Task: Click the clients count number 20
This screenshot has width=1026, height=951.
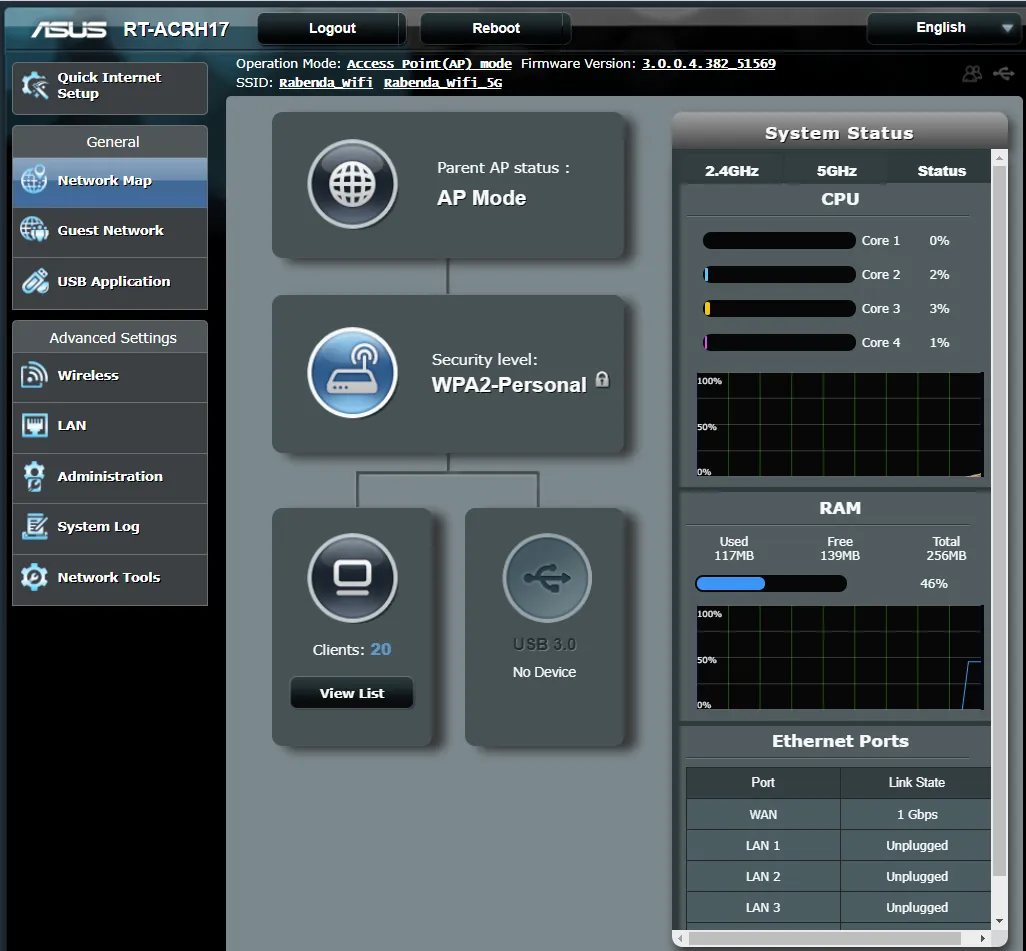Action: [380, 649]
